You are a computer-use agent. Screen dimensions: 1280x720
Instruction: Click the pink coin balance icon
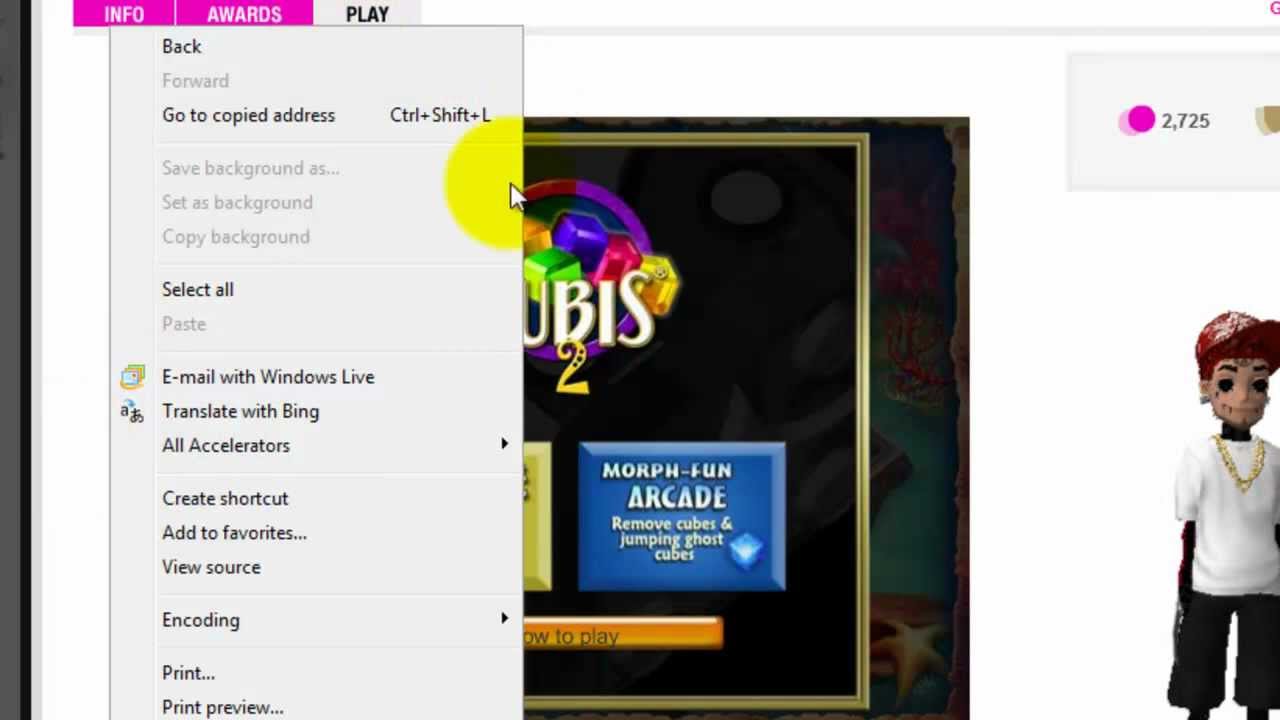pyautogui.click(x=1137, y=121)
